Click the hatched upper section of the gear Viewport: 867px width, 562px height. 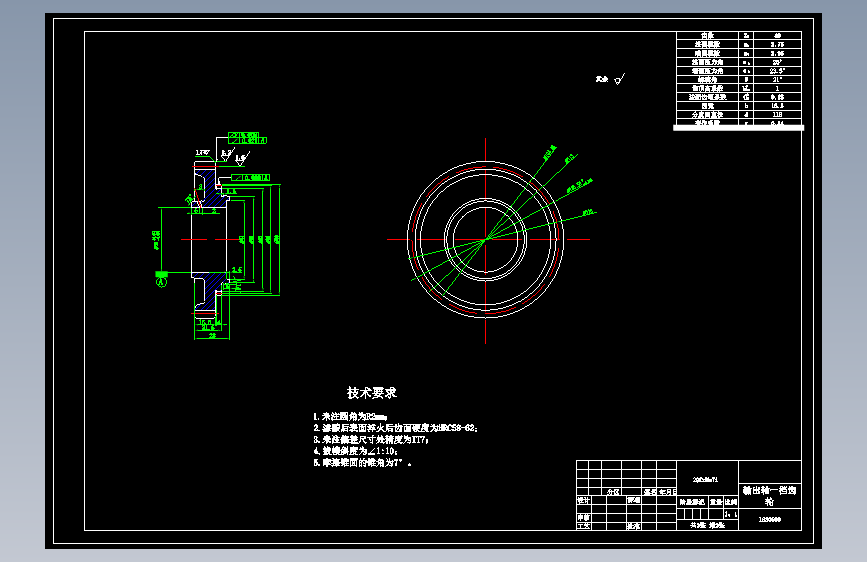pyautogui.click(x=210, y=188)
